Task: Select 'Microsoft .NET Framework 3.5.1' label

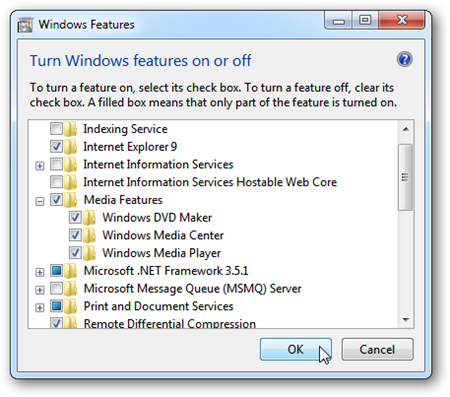Action: [166, 271]
